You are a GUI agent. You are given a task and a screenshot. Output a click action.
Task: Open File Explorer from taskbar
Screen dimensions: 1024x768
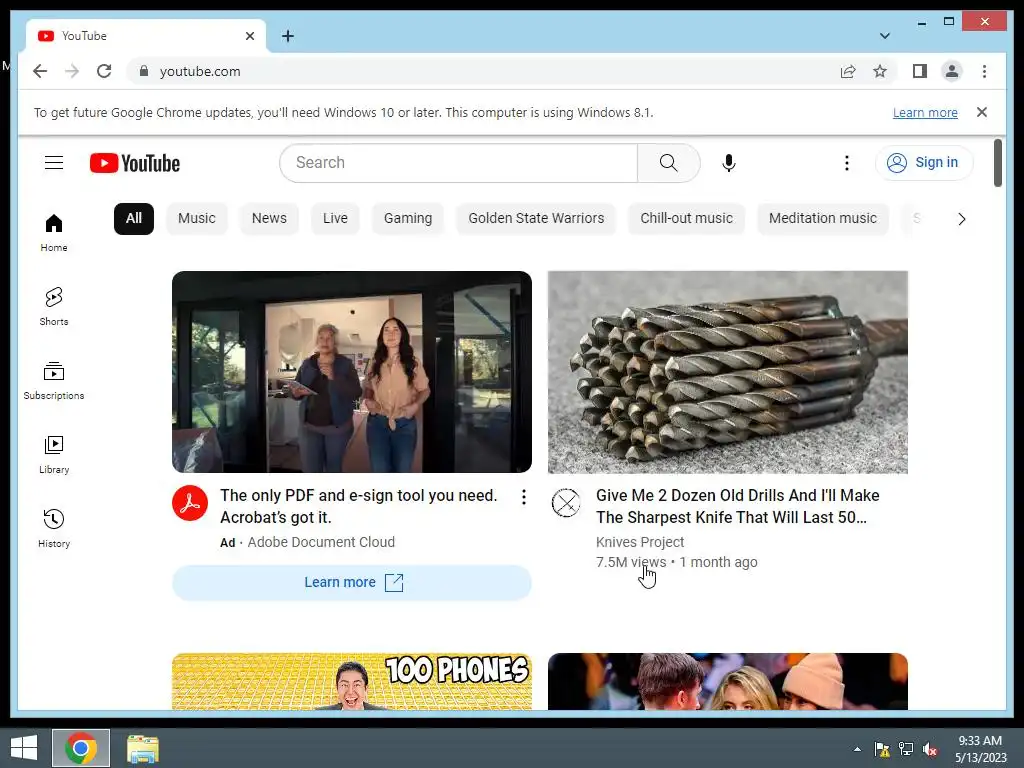click(142, 748)
